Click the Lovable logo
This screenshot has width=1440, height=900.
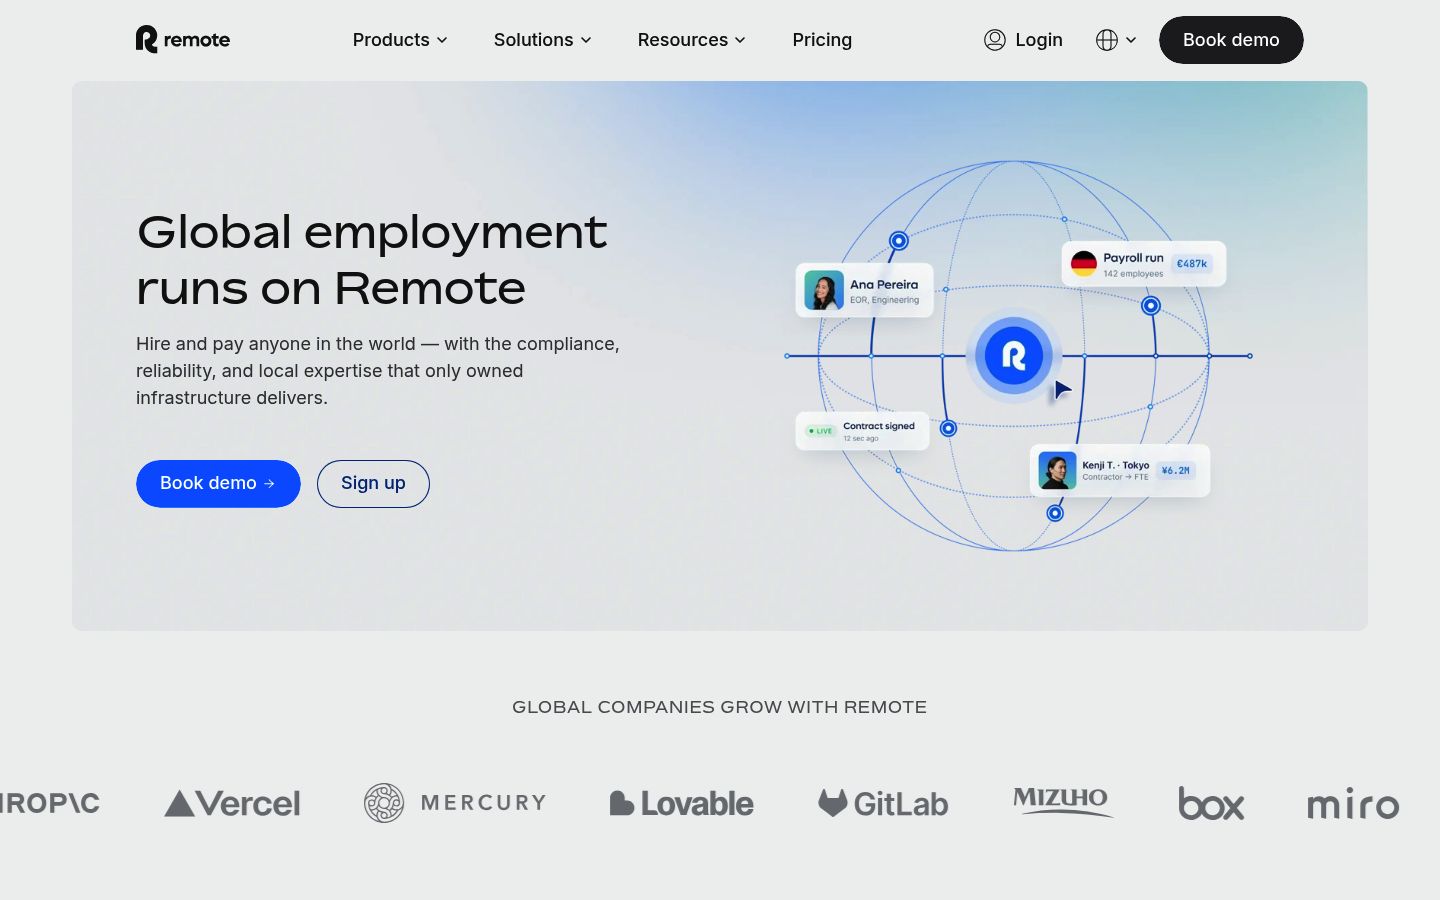[x=682, y=803]
